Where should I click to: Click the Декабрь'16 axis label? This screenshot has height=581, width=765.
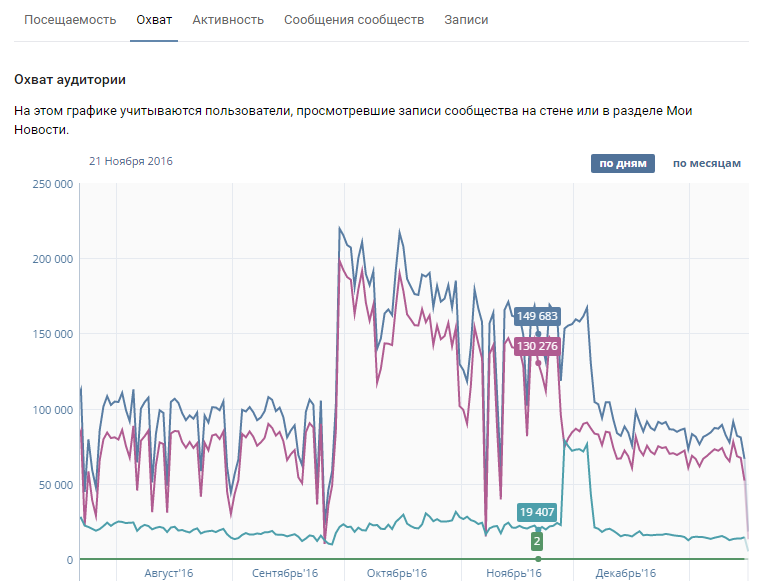[x=626, y=573]
